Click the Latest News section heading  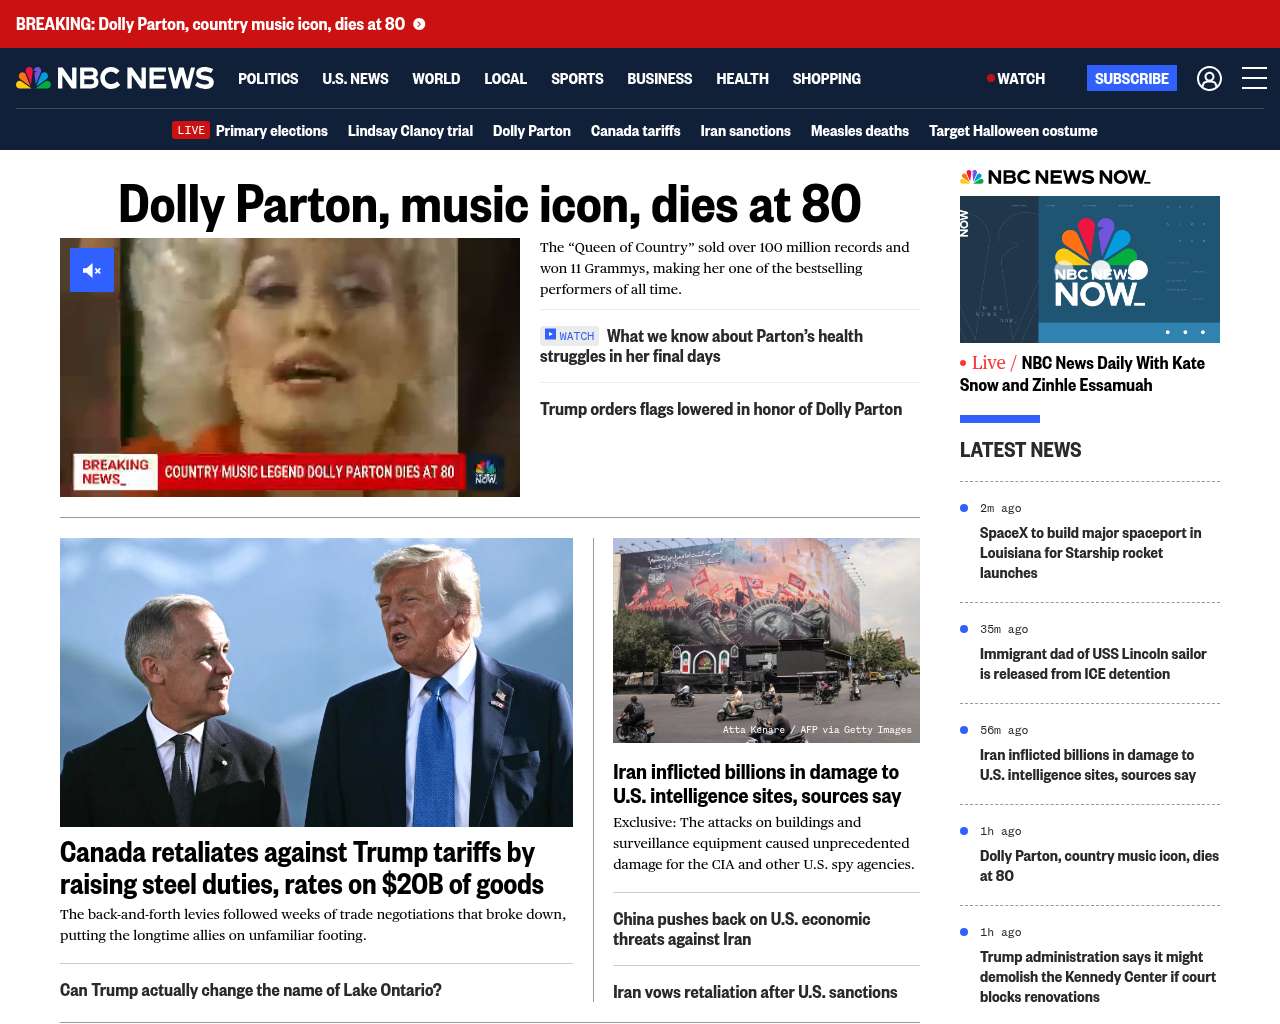coord(1020,450)
